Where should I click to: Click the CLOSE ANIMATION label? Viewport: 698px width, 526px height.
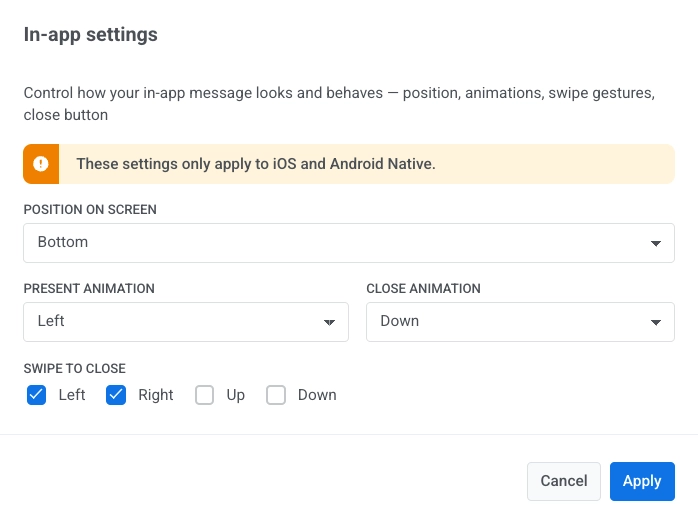[423, 288]
